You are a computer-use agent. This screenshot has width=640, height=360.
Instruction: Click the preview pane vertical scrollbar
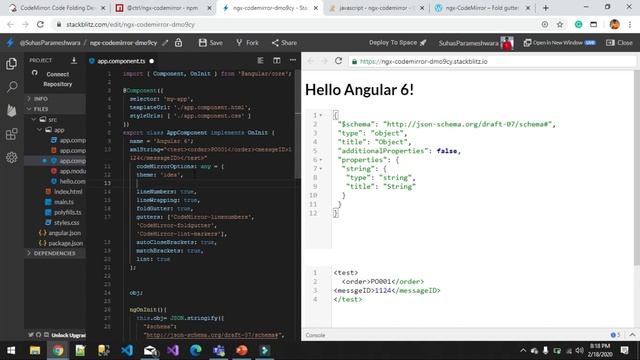(637, 167)
